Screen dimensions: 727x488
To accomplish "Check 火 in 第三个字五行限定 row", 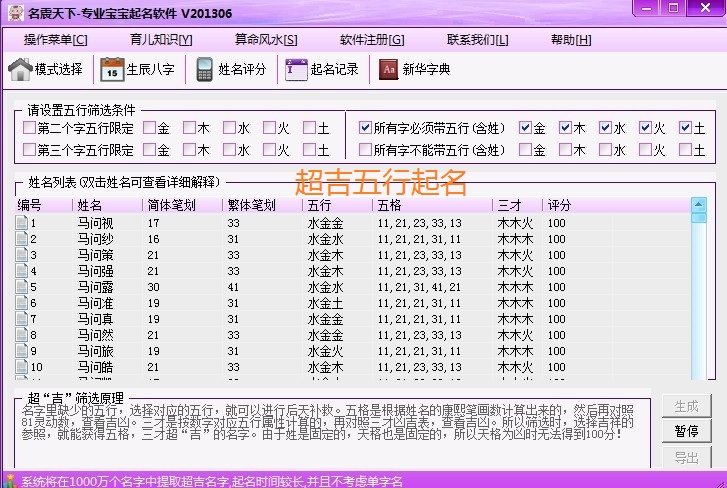I will tap(269, 149).
